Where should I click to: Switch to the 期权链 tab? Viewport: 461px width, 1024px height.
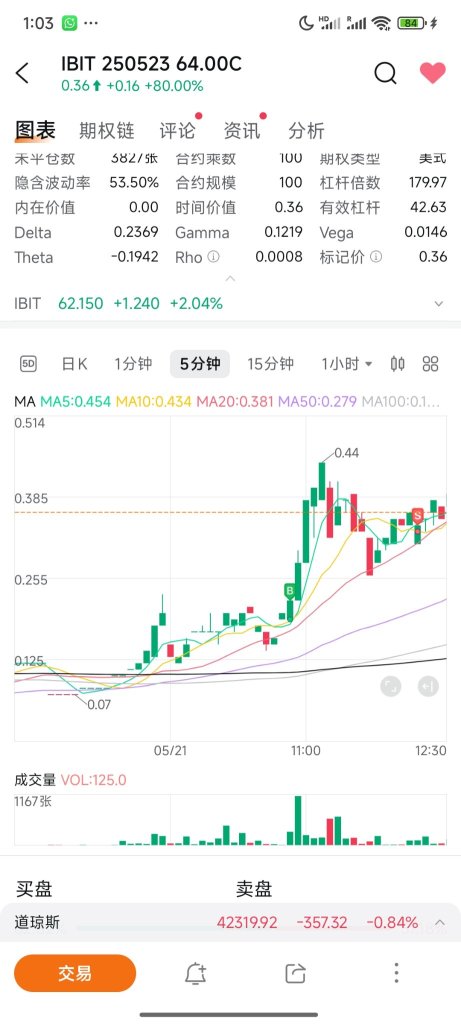click(x=106, y=131)
